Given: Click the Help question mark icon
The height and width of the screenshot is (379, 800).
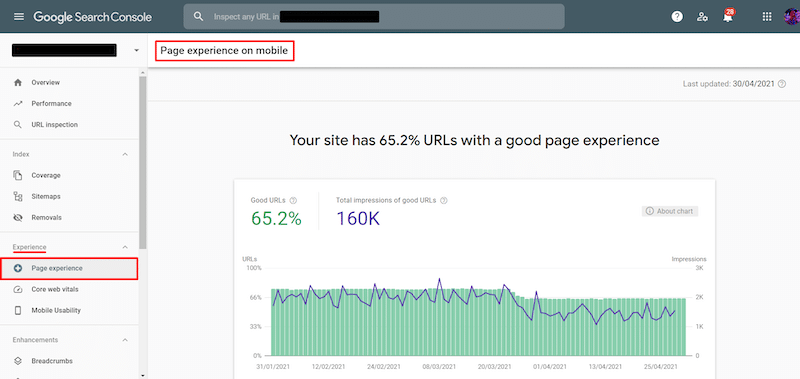Looking at the screenshot, I should tap(677, 16).
